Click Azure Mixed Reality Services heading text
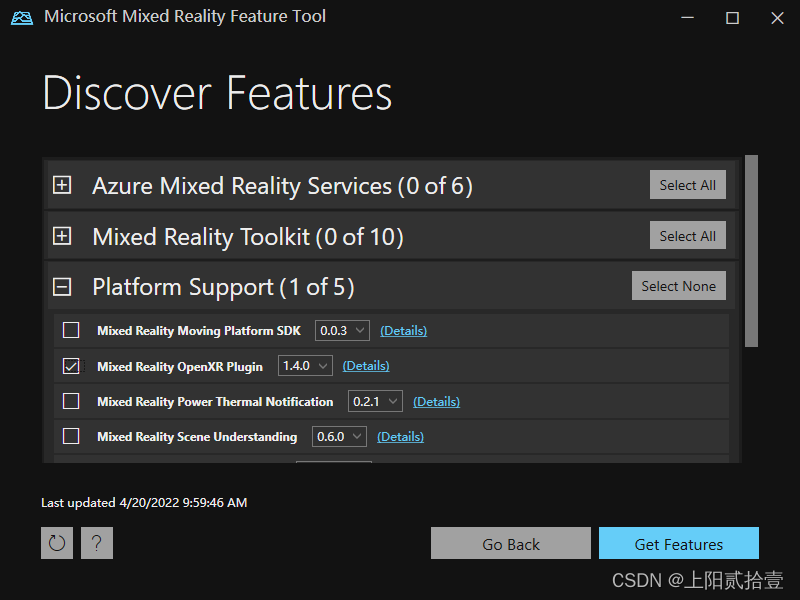The width and height of the screenshot is (800, 600). (282, 186)
